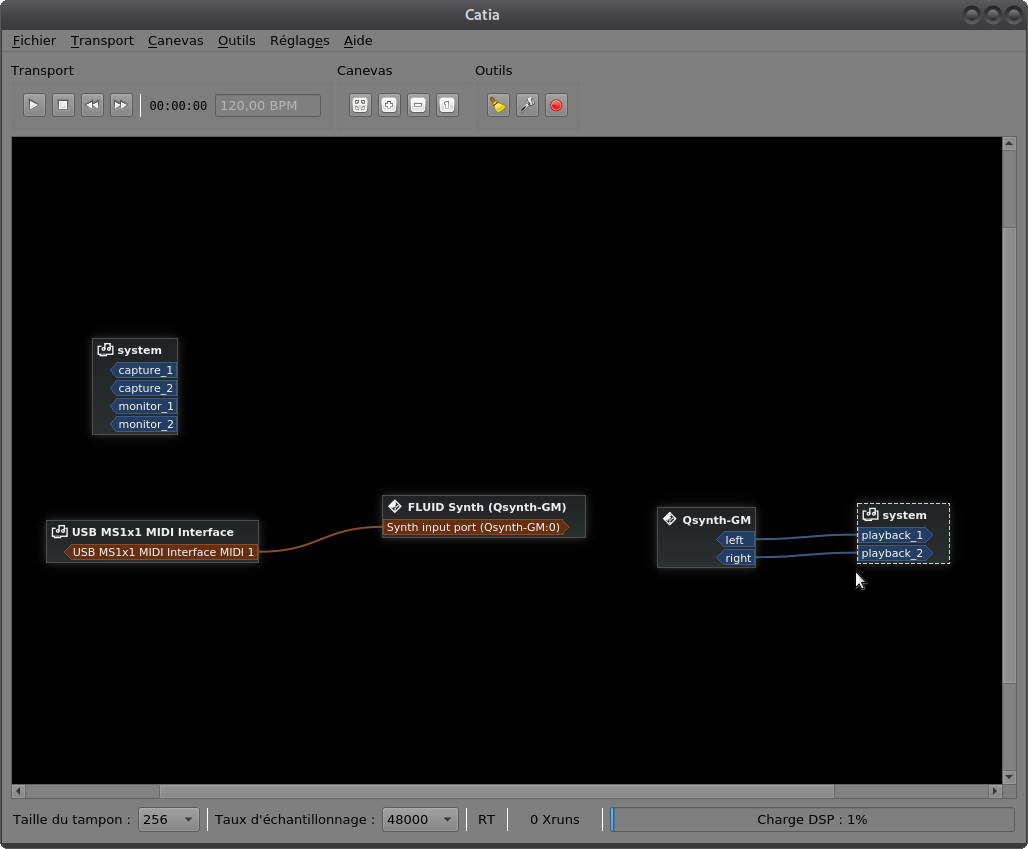
Task: Open the Taille du tampon dropdown
Action: [x=168, y=819]
